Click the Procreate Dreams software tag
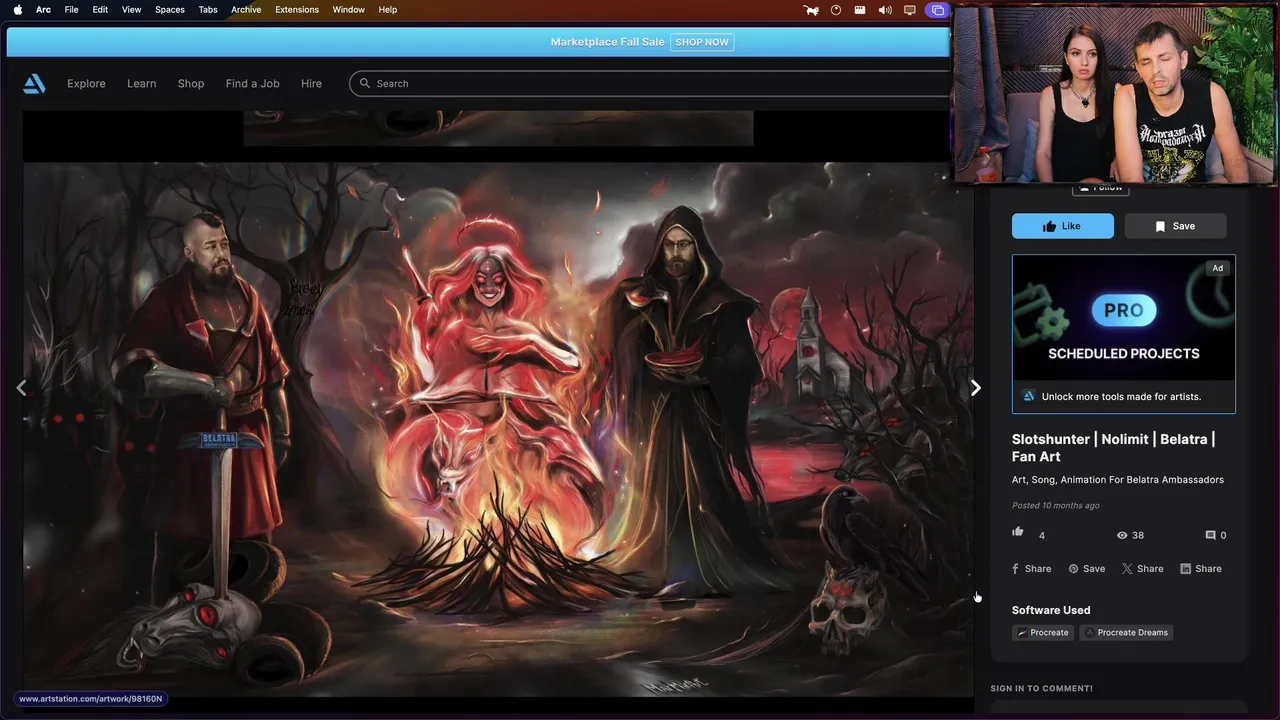 pyautogui.click(x=1126, y=632)
